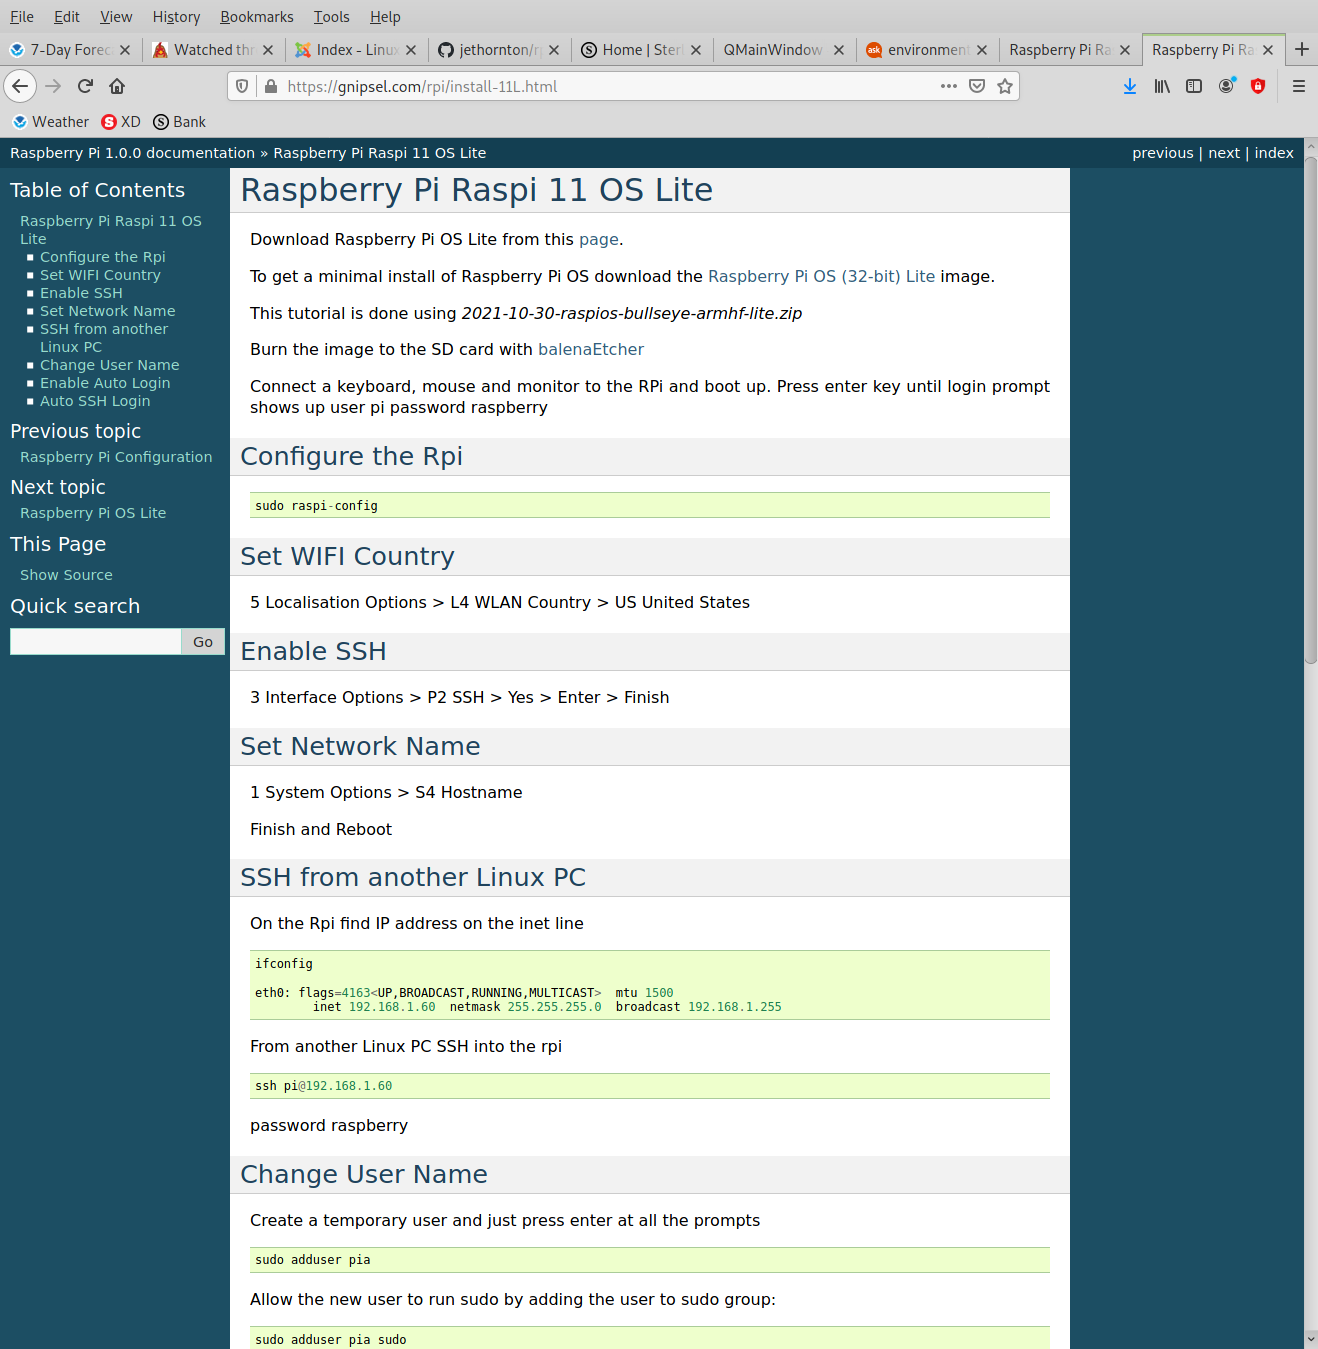Jump to Change User Name in contents

point(110,365)
